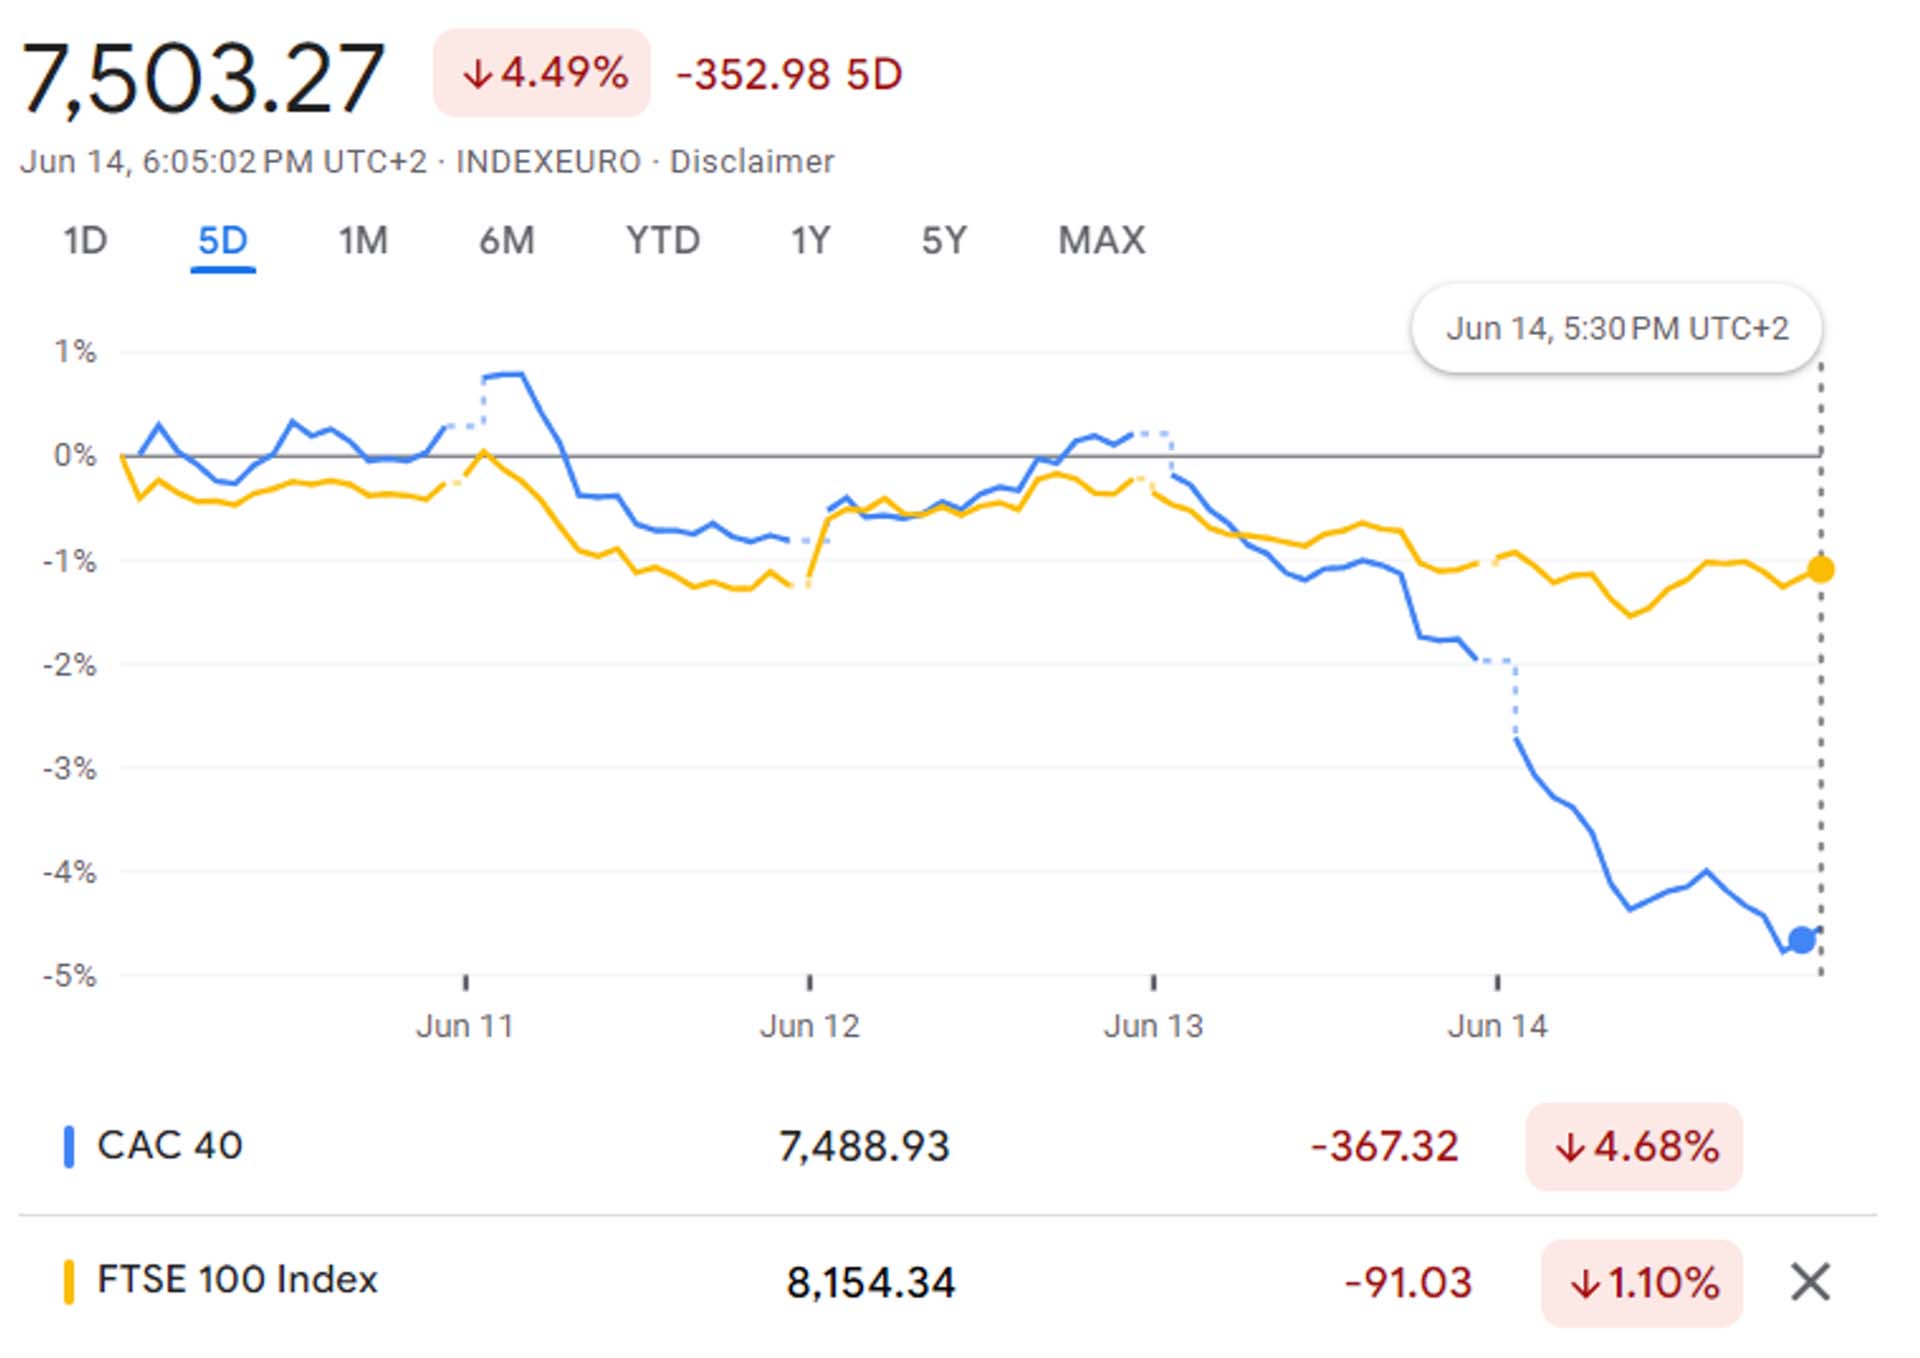
Task: Switch chart to 6M range
Action: [x=506, y=241]
